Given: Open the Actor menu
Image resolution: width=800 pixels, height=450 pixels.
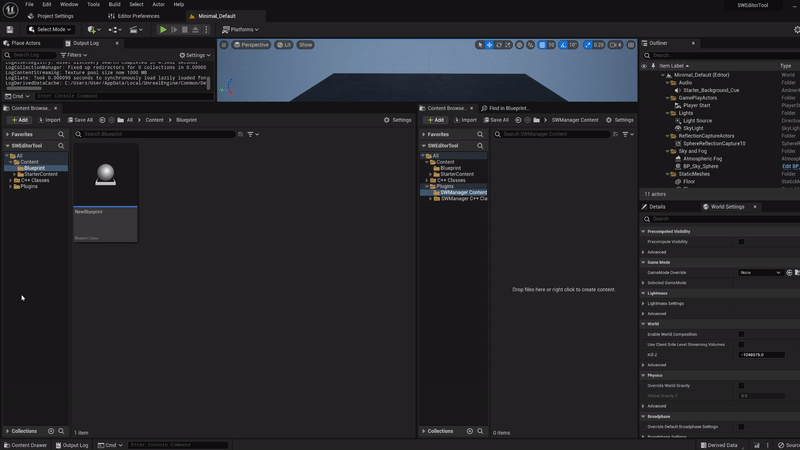Looking at the screenshot, I should click(158, 4).
